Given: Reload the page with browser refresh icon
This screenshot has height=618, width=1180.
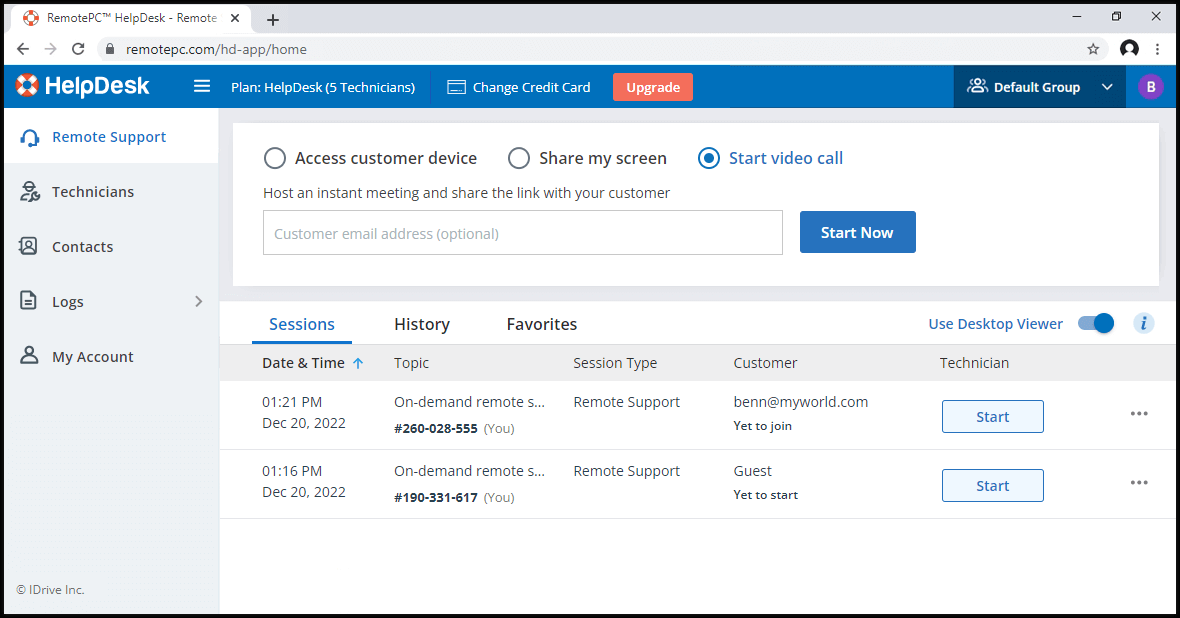Looking at the screenshot, I should pyautogui.click(x=79, y=49).
